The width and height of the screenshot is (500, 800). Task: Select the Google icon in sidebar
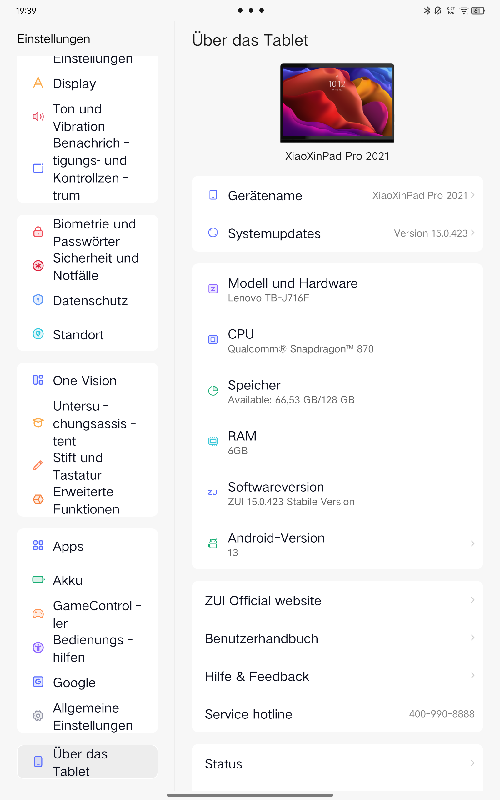tap(38, 682)
